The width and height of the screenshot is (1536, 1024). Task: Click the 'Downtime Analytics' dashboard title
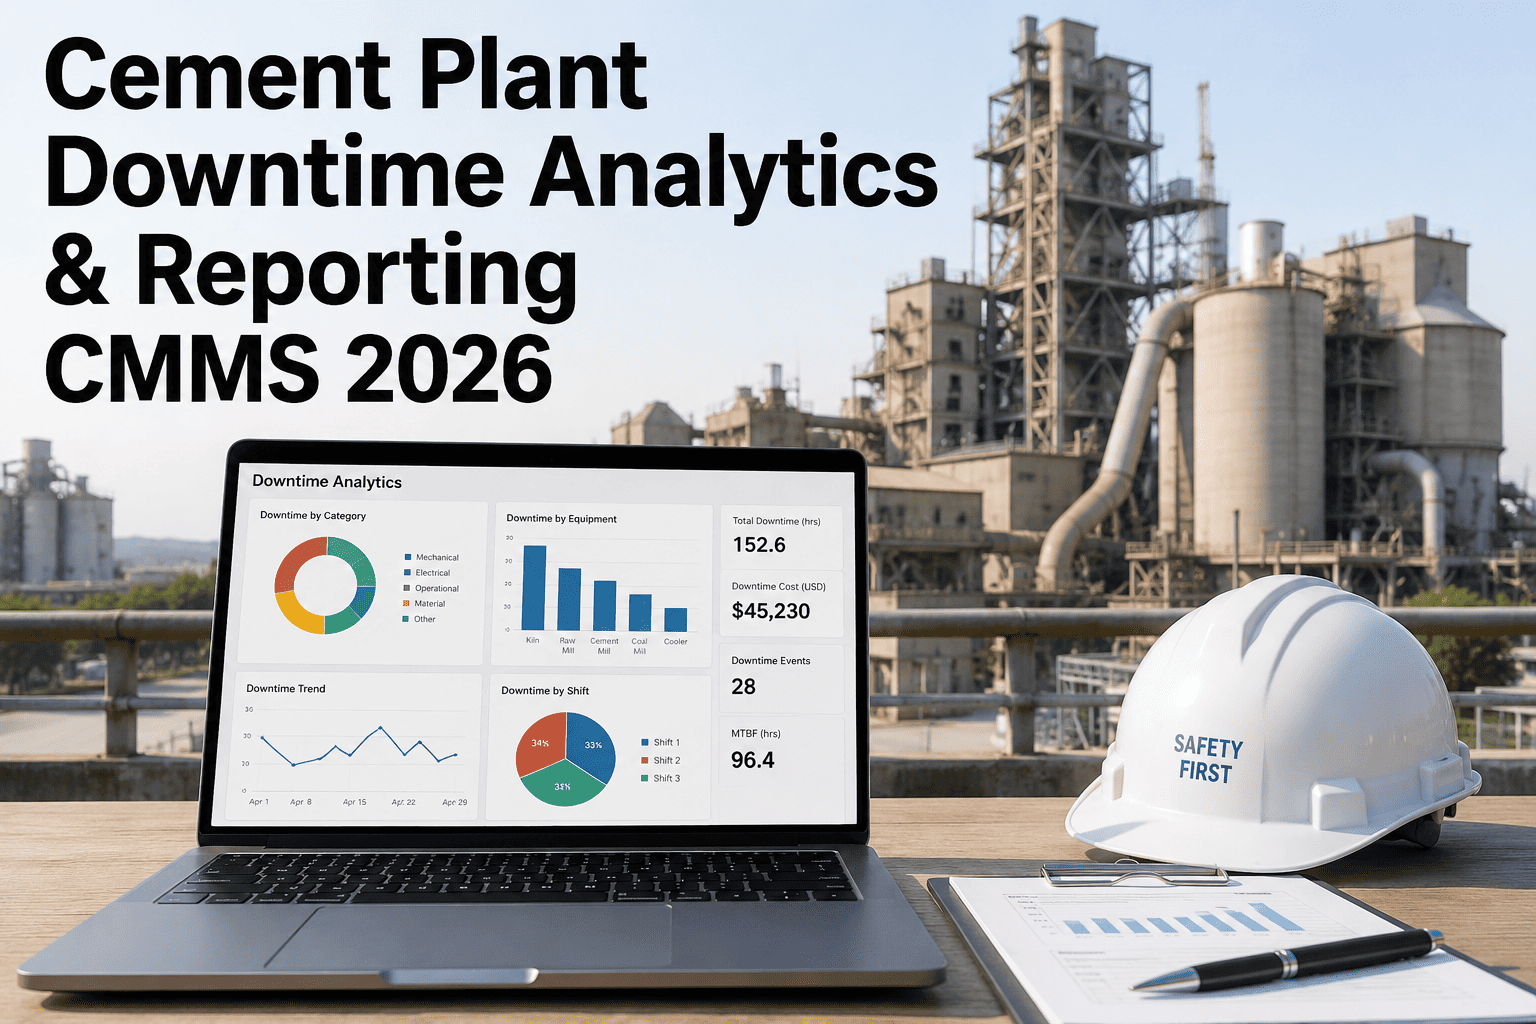(327, 481)
